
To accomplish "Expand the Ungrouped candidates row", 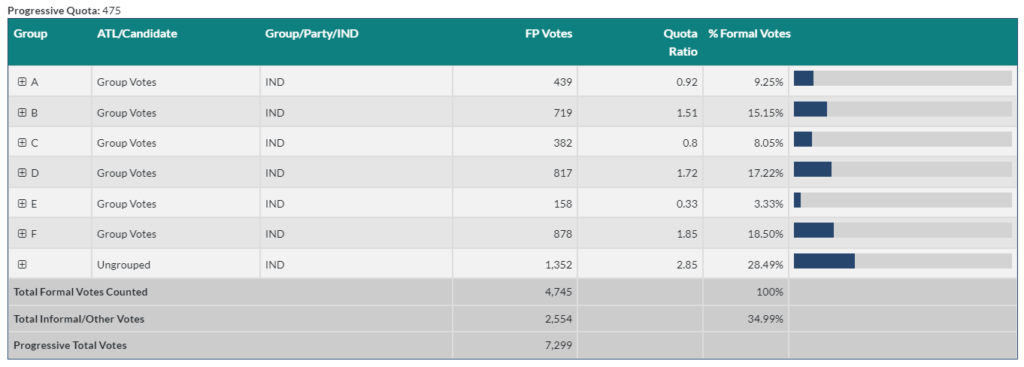I will point(22,264).
